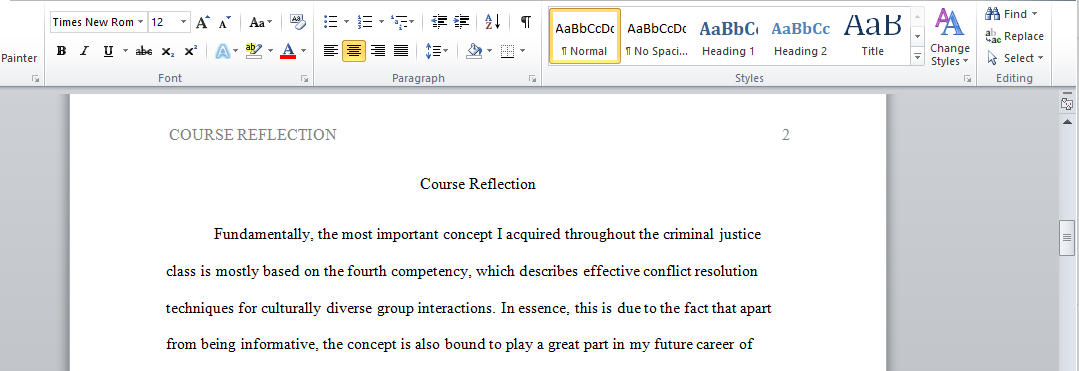
Task: Click the page number 2 in header
Action: tap(785, 135)
